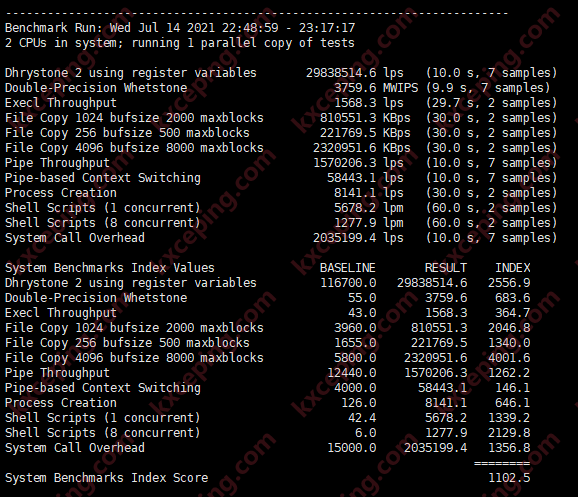
Task: Select the Dhrystone 2 result 29838514.6 lps
Action: pyautogui.click(x=355, y=73)
